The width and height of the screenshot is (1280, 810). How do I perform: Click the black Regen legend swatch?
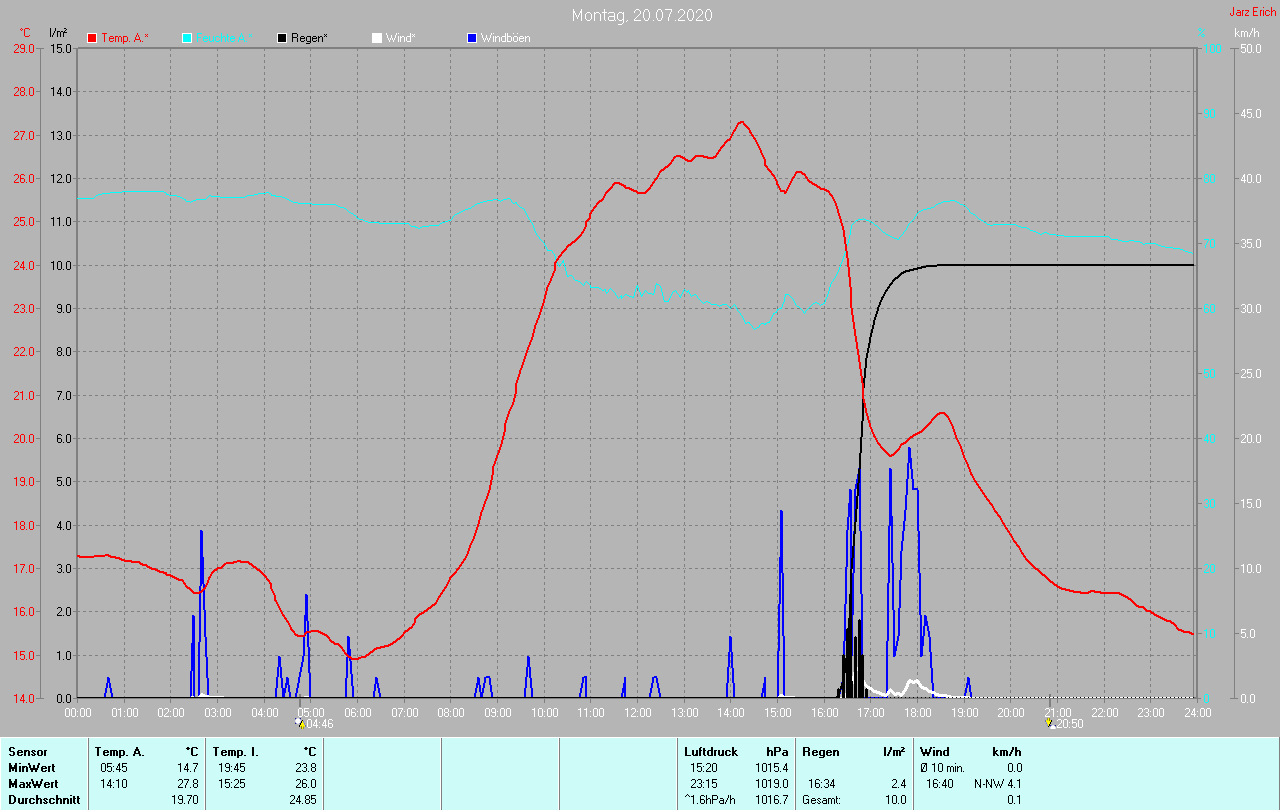(282, 38)
